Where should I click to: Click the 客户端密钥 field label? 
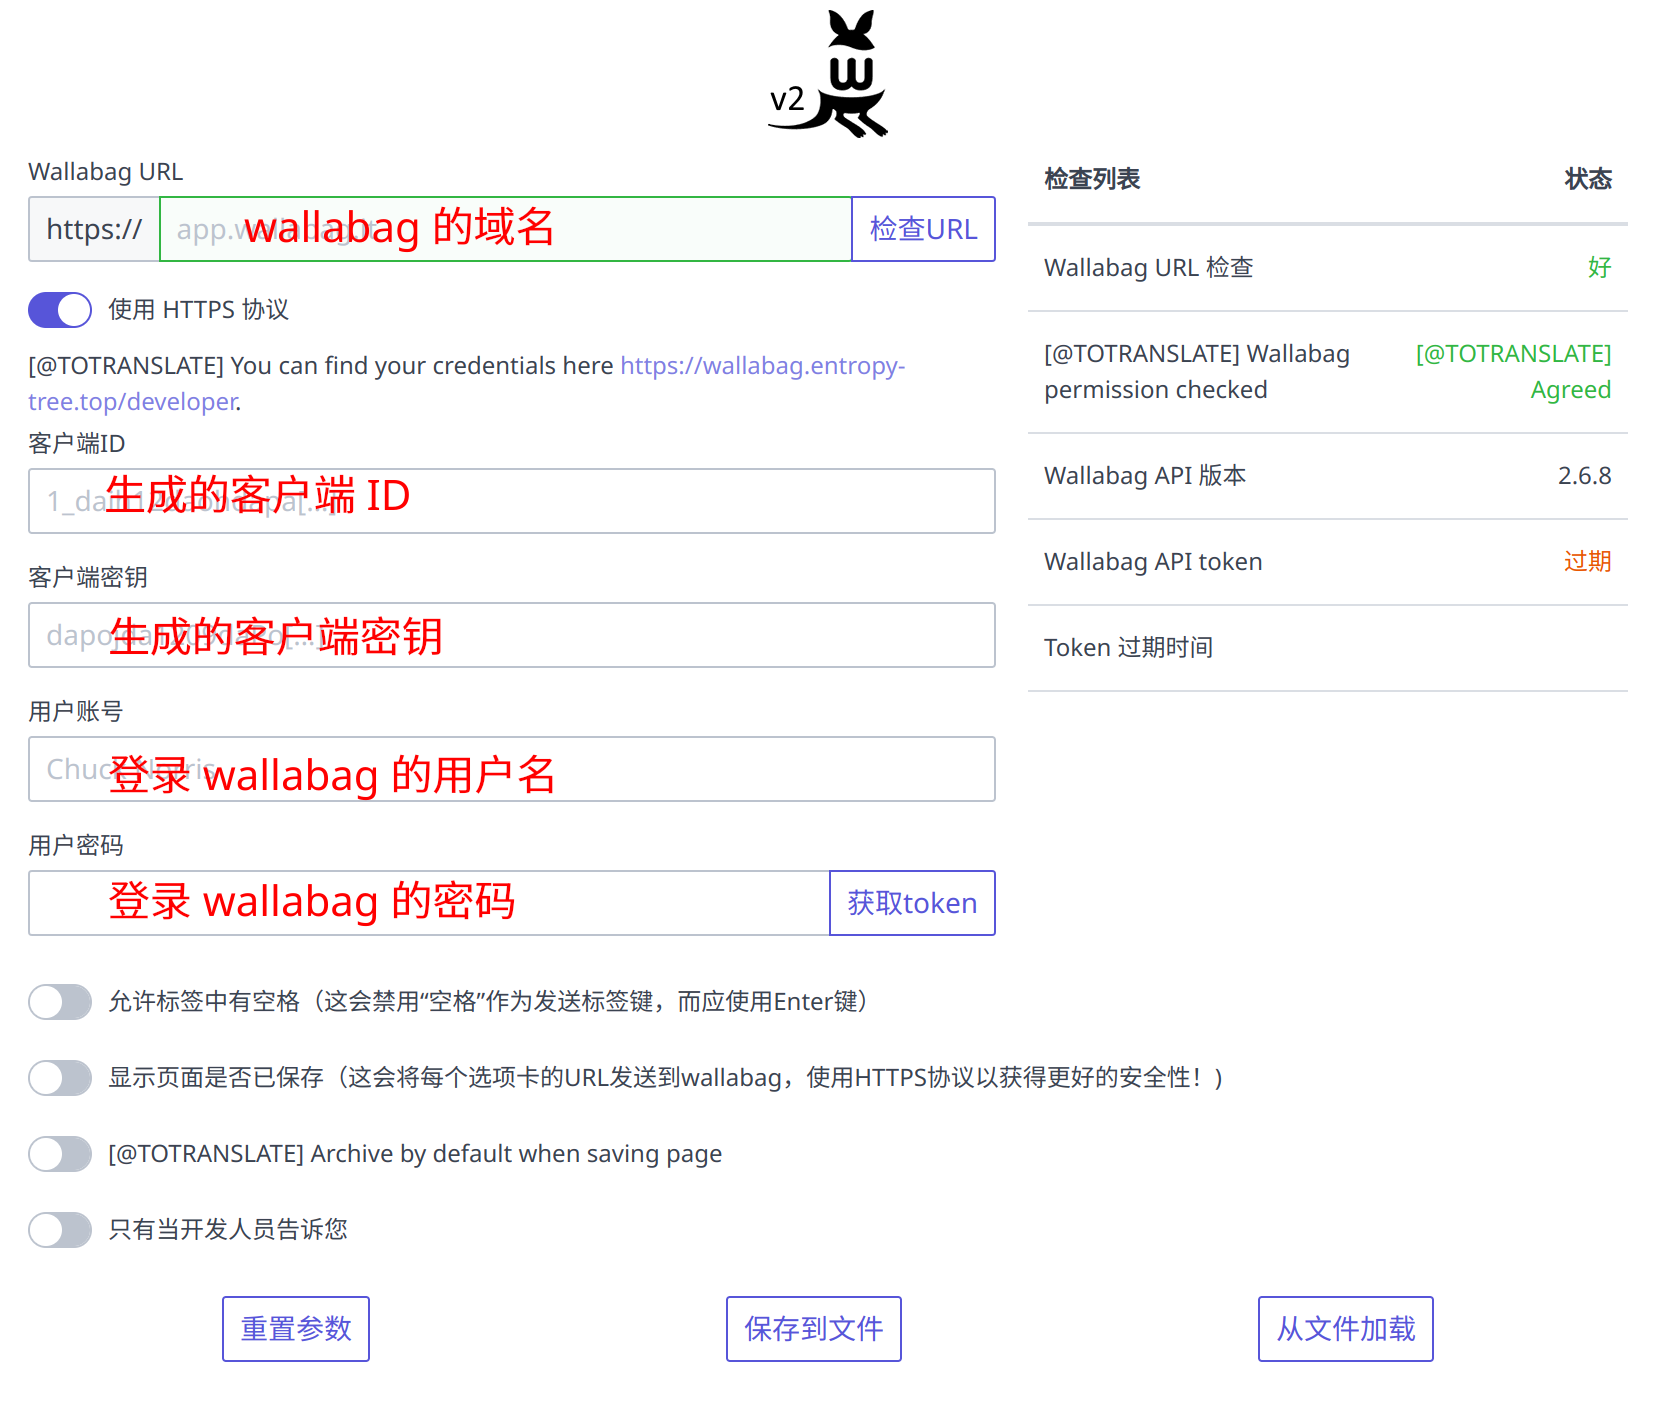tap(88, 578)
